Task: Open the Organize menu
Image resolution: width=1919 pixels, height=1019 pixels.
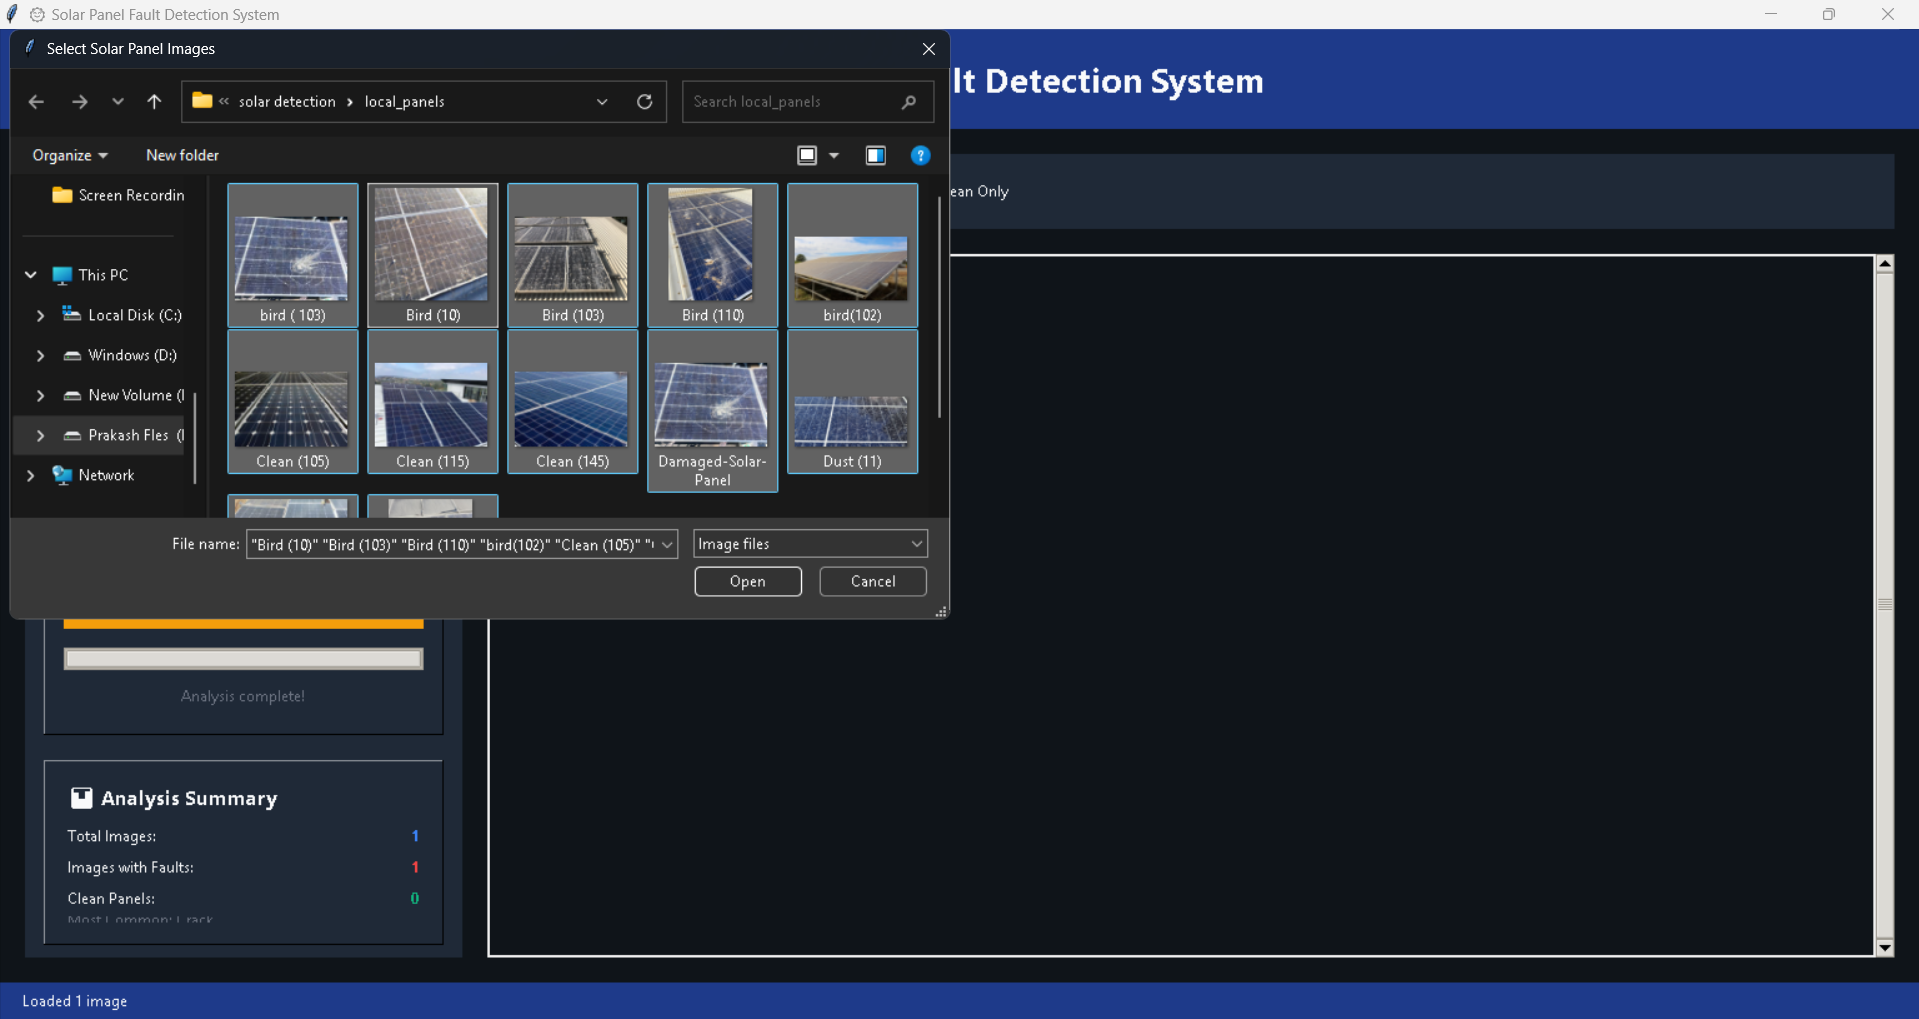Action: 70,155
